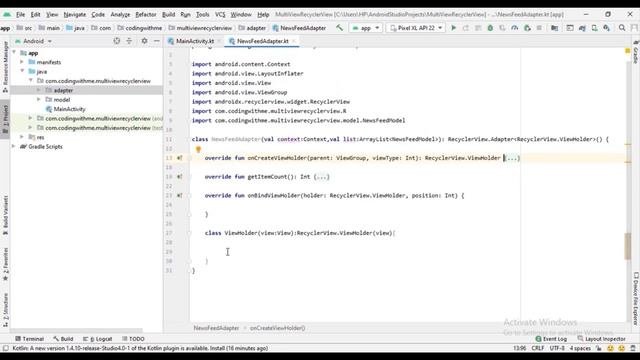Expand the res folder
This screenshot has height=360, width=640.
(22, 137)
